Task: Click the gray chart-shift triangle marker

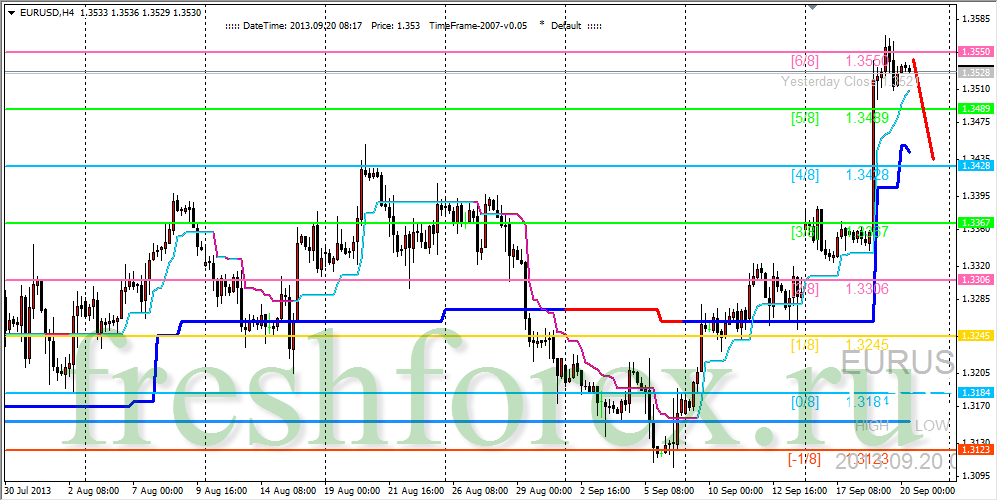Action: [812, 6]
